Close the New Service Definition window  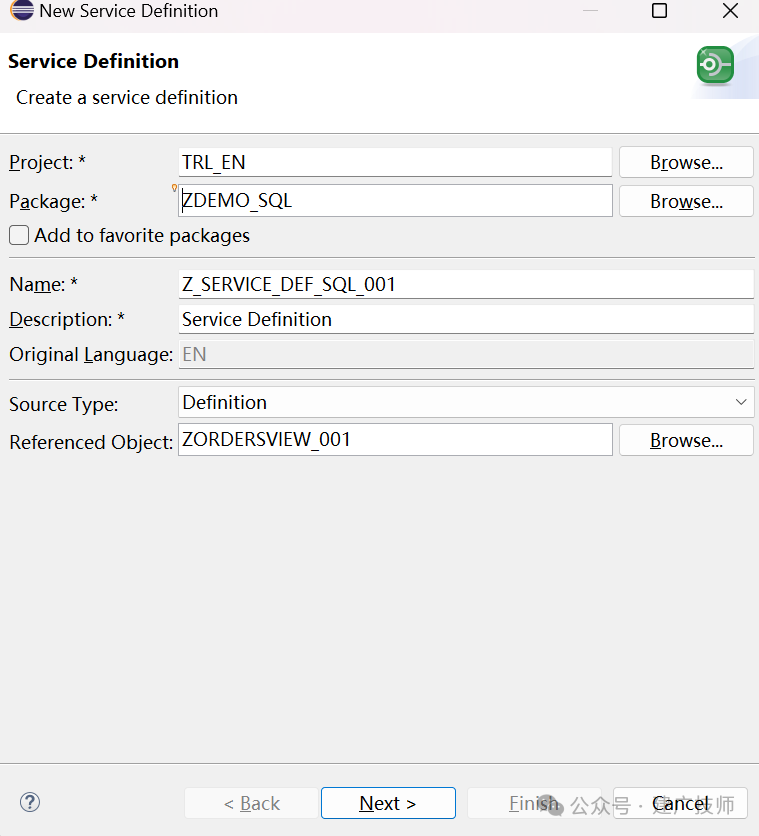(730, 11)
